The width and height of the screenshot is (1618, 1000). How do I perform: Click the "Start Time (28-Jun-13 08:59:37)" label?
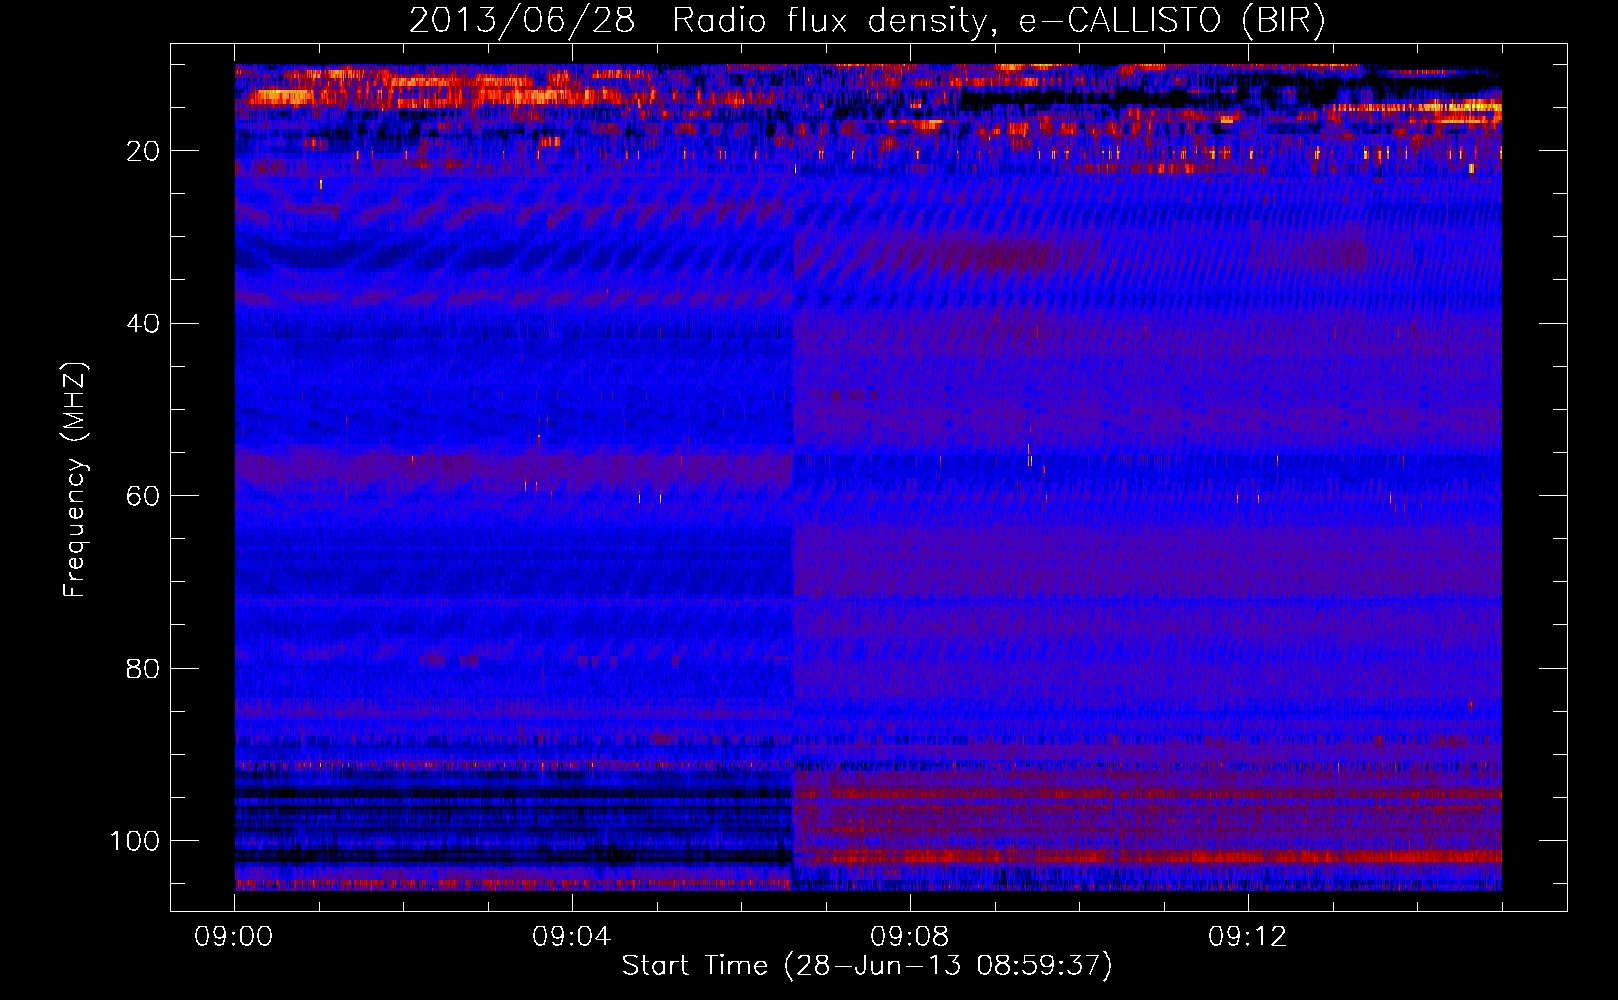point(867,966)
